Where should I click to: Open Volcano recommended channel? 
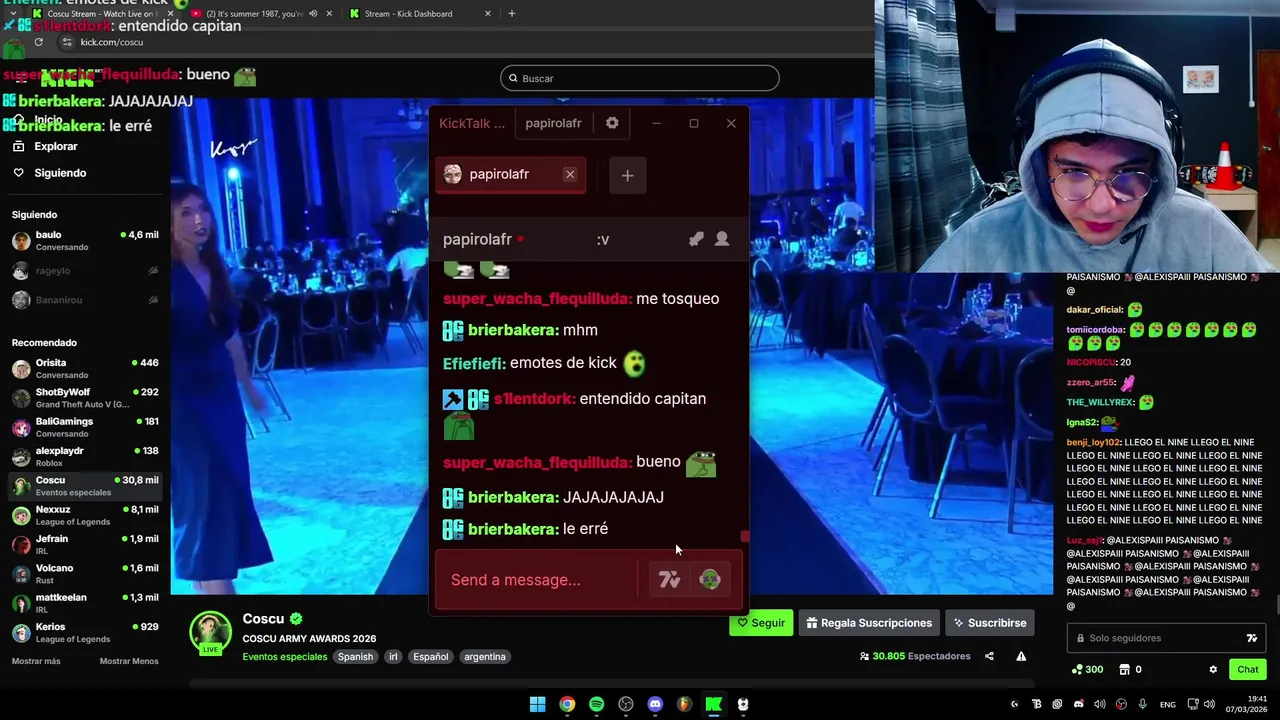click(85, 574)
